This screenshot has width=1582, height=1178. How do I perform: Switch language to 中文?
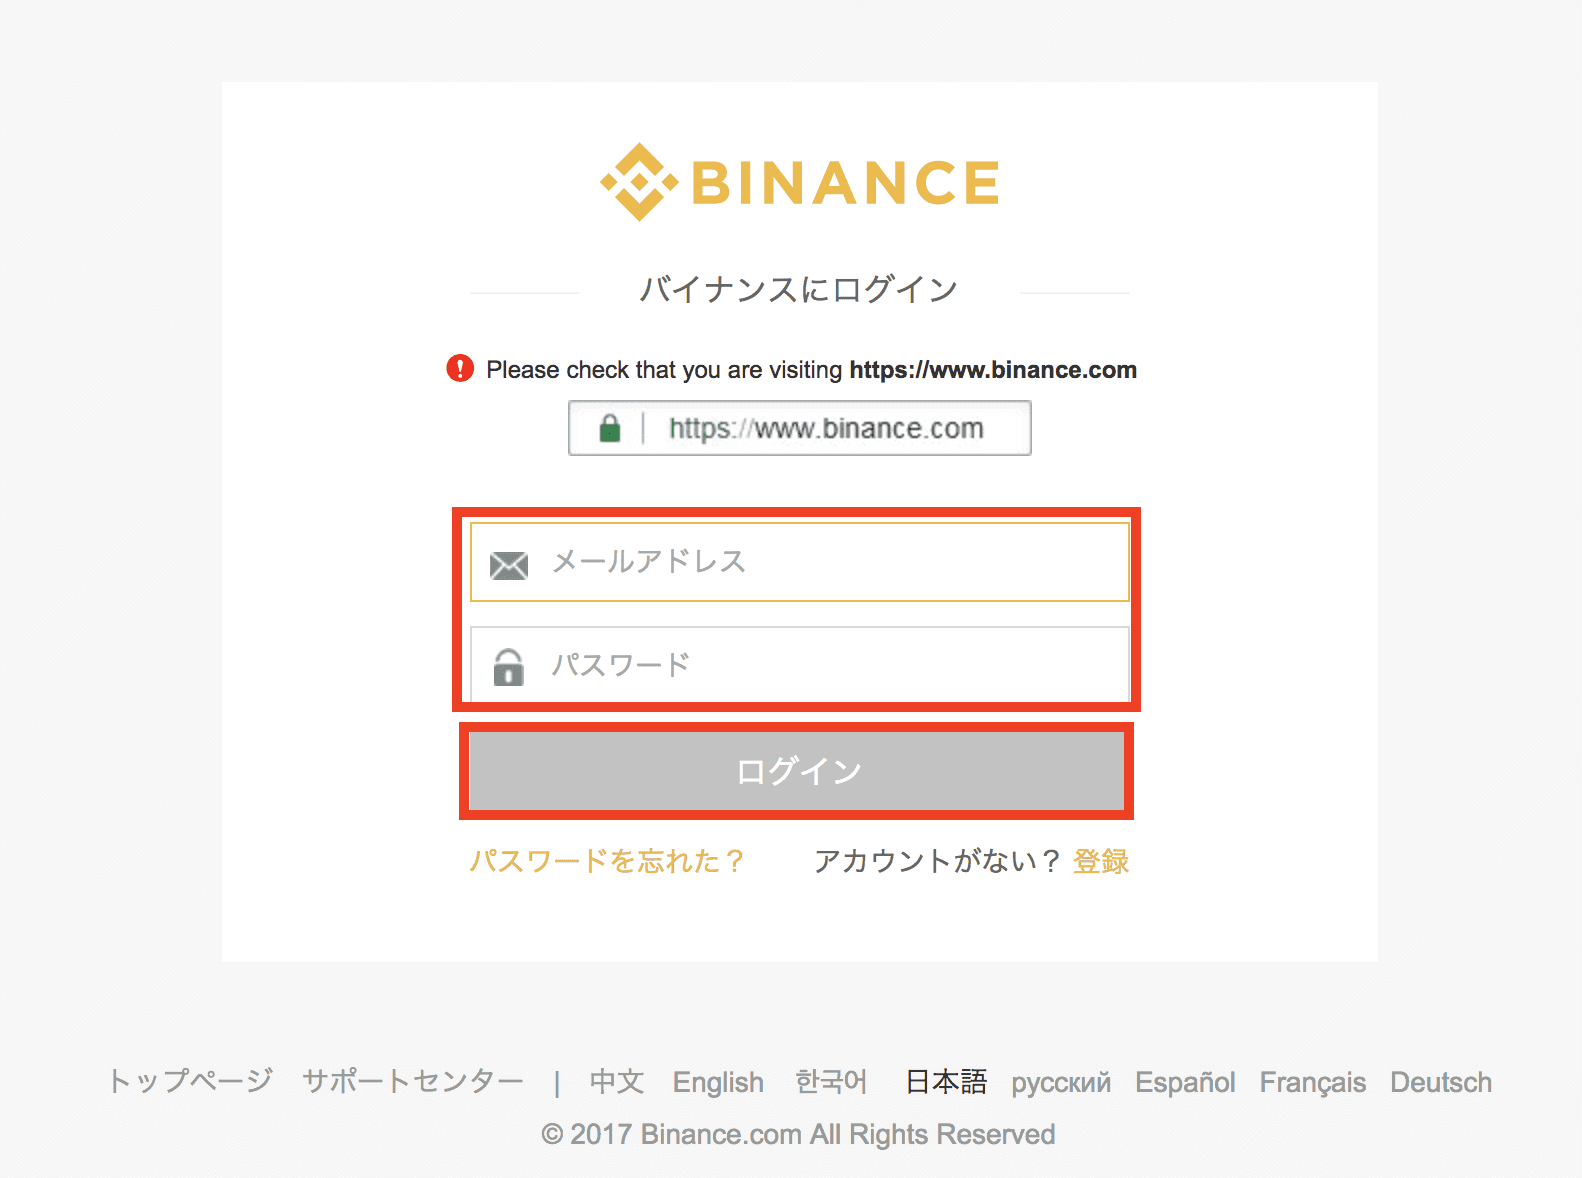[616, 1082]
